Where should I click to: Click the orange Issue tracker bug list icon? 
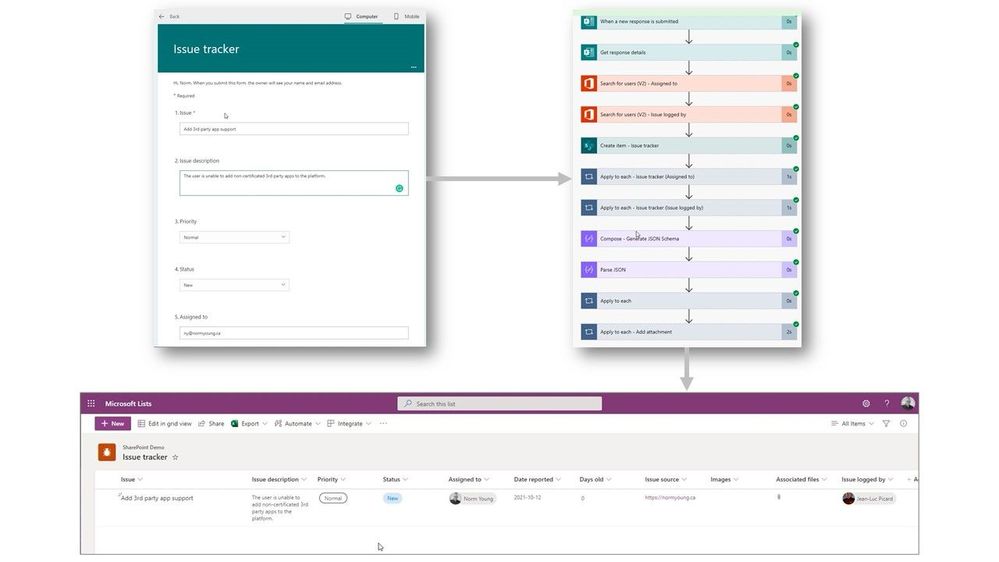(x=106, y=452)
